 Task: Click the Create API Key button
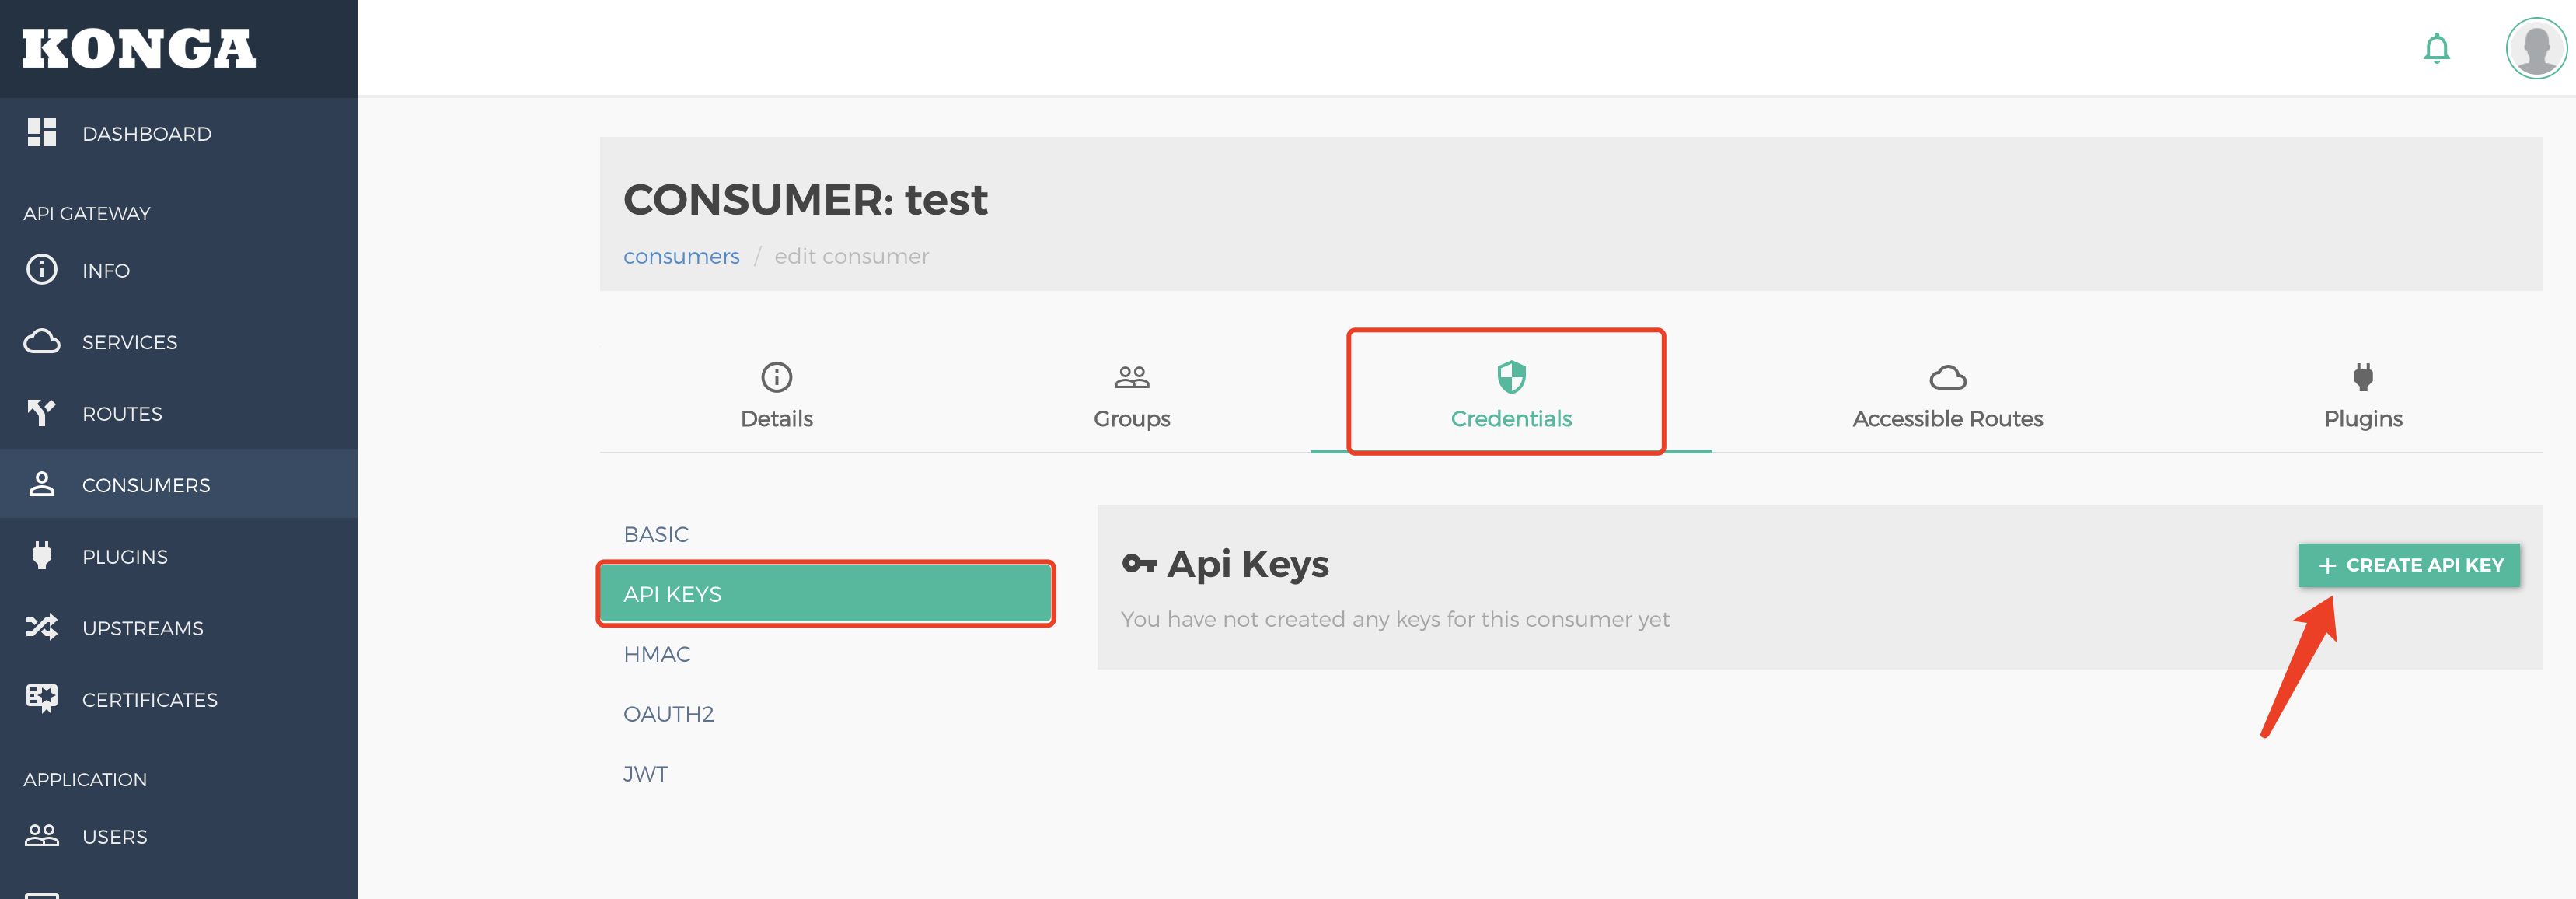(x=2410, y=565)
